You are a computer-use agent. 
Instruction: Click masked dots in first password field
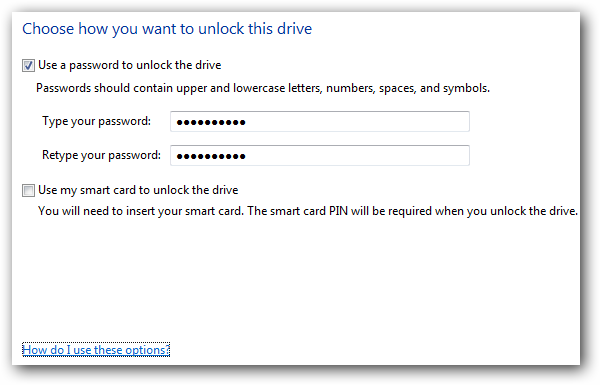211,122
